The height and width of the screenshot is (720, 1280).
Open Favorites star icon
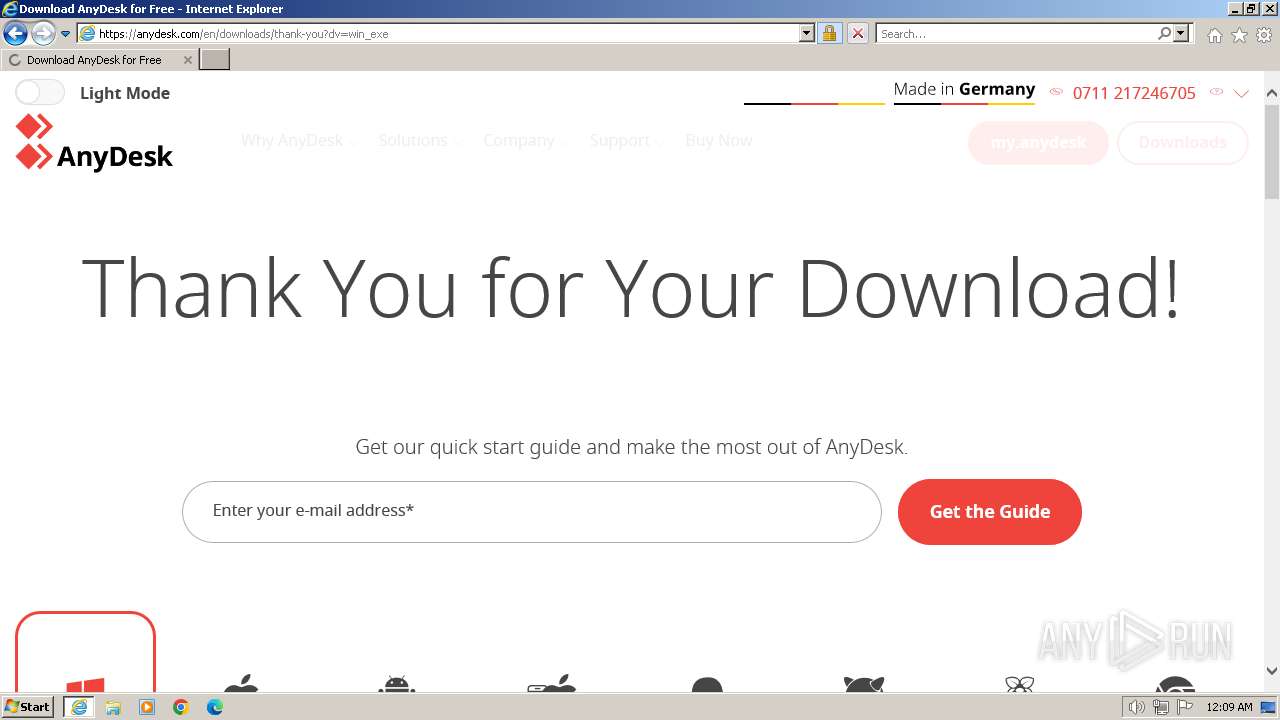[1239, 35]
